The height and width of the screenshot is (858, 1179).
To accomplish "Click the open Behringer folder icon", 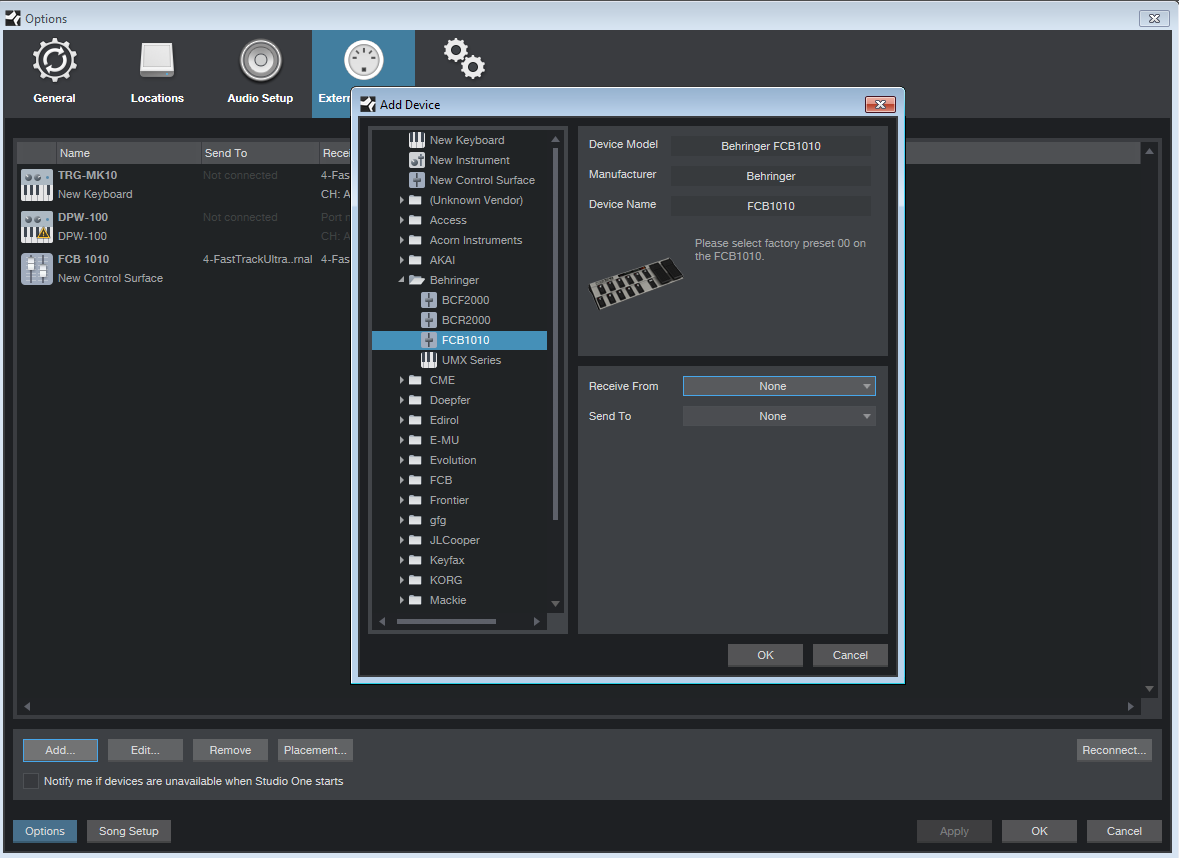I will [x=417, y=280].
